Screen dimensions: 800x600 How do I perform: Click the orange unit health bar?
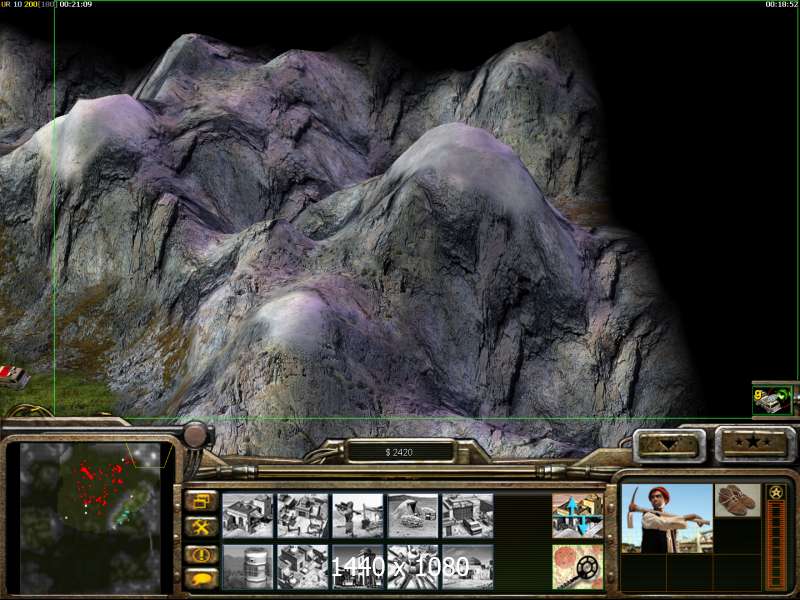coord(777,544)
